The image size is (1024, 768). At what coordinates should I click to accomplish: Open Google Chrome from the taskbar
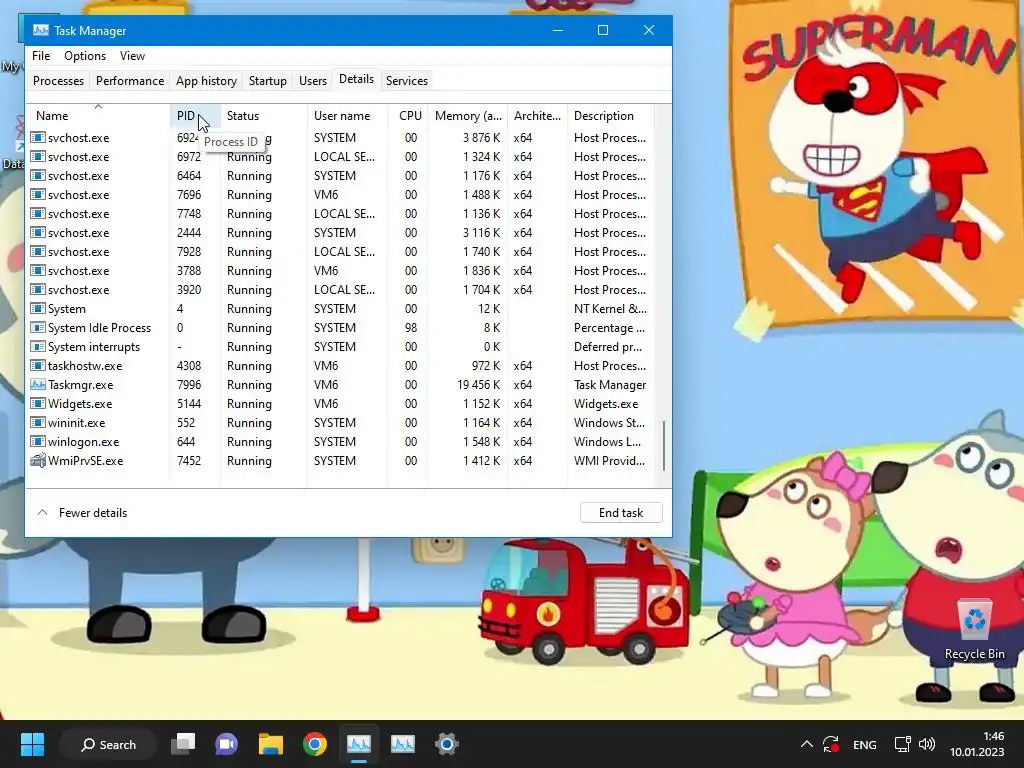[315, 744]
